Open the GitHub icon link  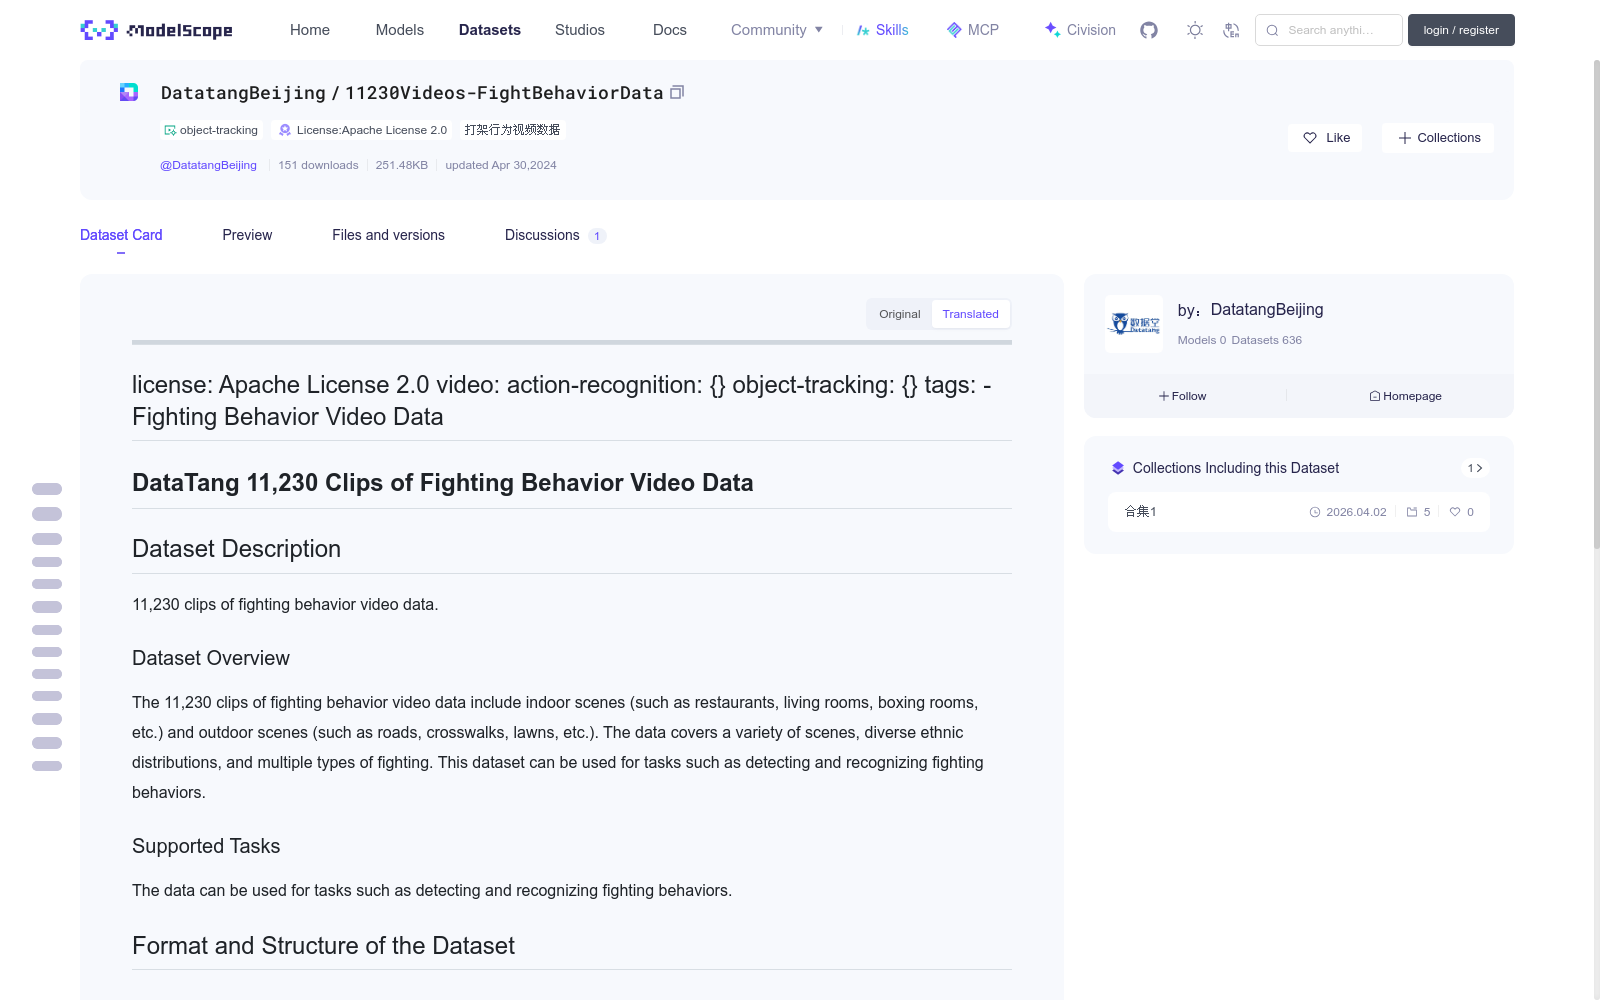[x=1149, y=30]
